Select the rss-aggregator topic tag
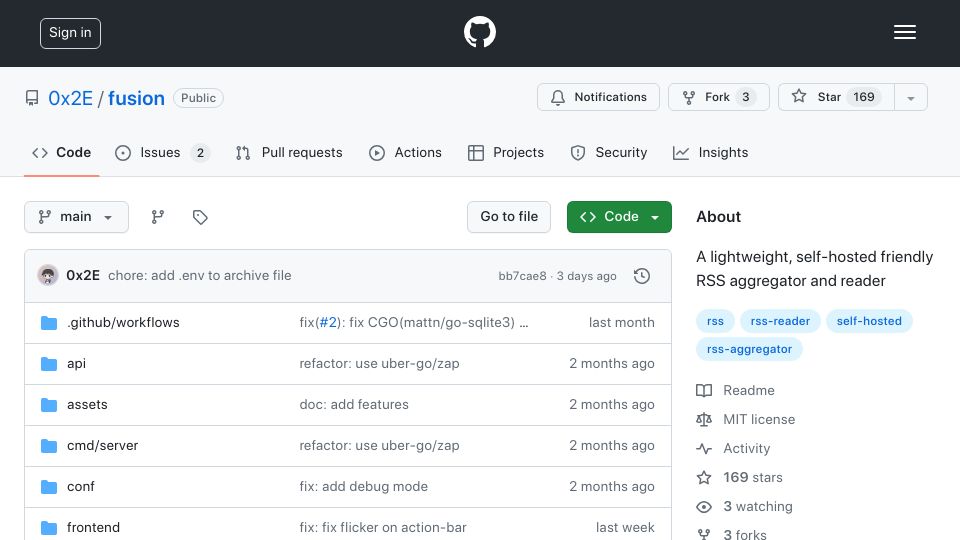This screenshot has width=960, height=540. [749, 350]
